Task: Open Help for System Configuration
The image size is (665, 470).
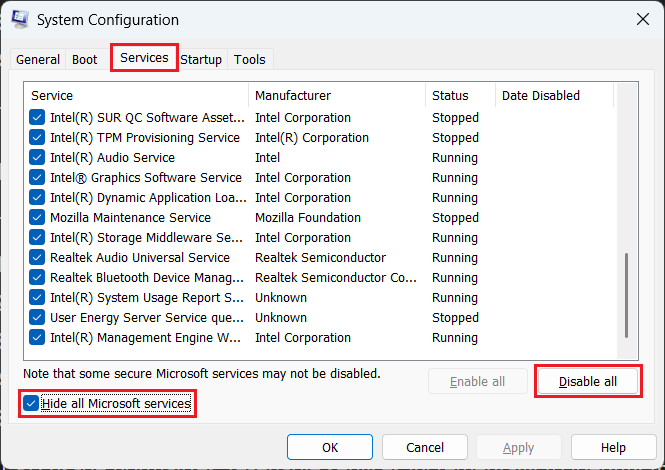Action: click(x=613, y=447)
